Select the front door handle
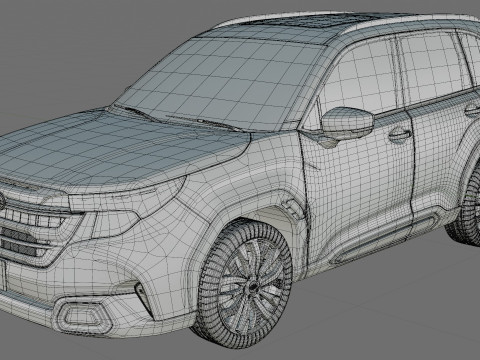Viewport: 480px width, 360px height. [399, 135]
